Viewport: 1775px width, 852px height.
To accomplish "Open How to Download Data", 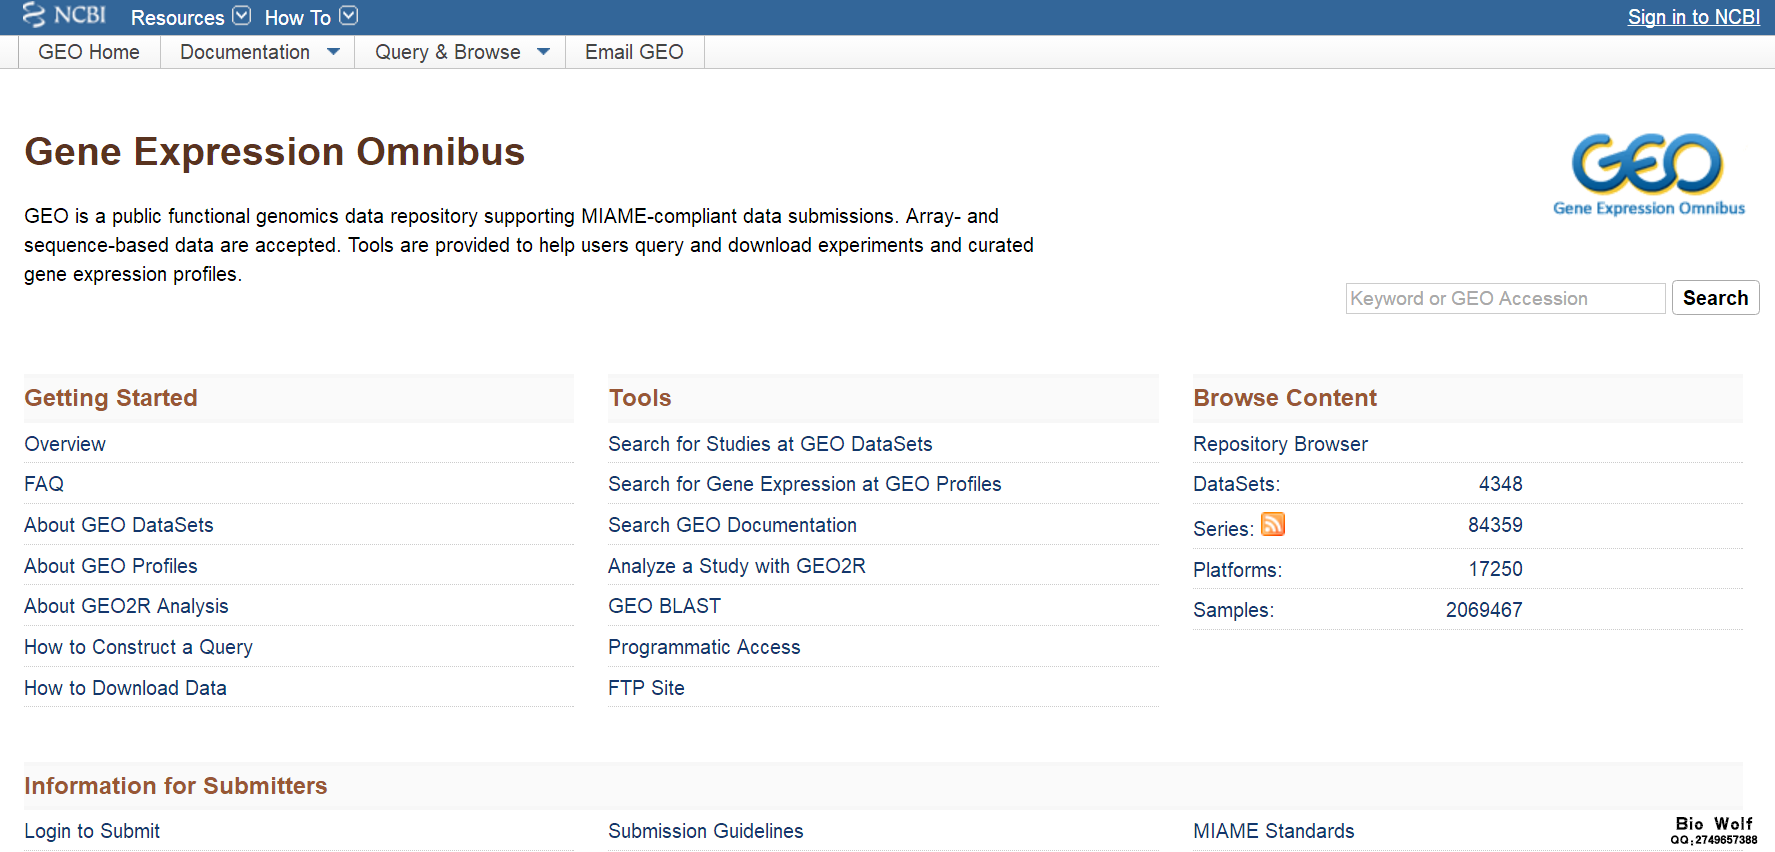I will tap(125, 688).
